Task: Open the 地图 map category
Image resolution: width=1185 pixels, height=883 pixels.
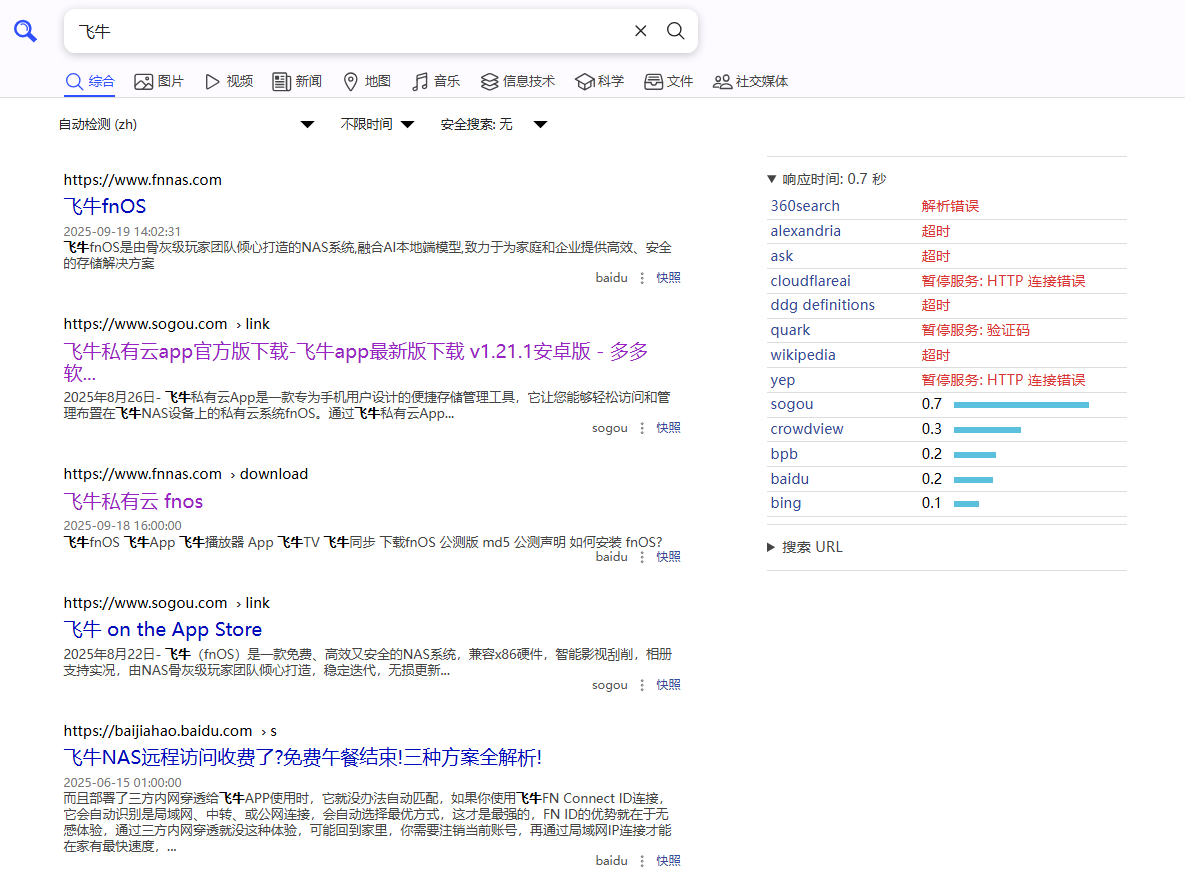Action: (x=366, y=81)
